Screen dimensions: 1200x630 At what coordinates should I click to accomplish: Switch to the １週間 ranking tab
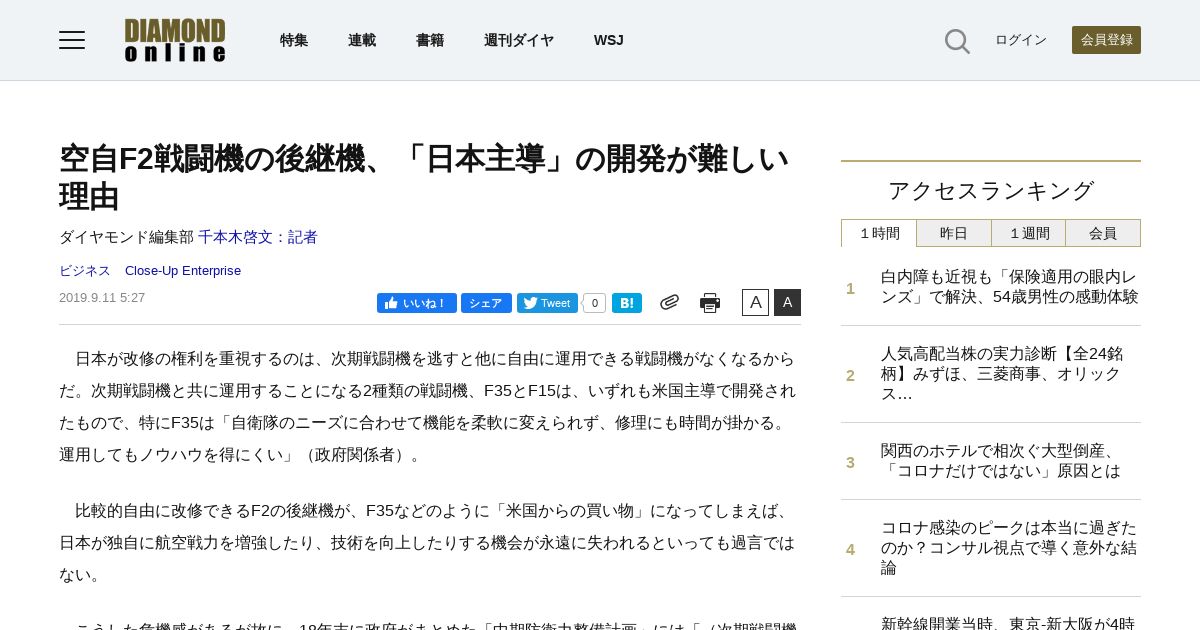(1029, 233)
